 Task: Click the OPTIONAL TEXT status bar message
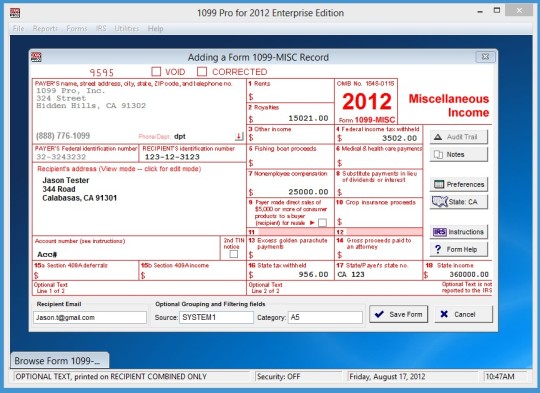pyautogui.click(x=111, y=376)
